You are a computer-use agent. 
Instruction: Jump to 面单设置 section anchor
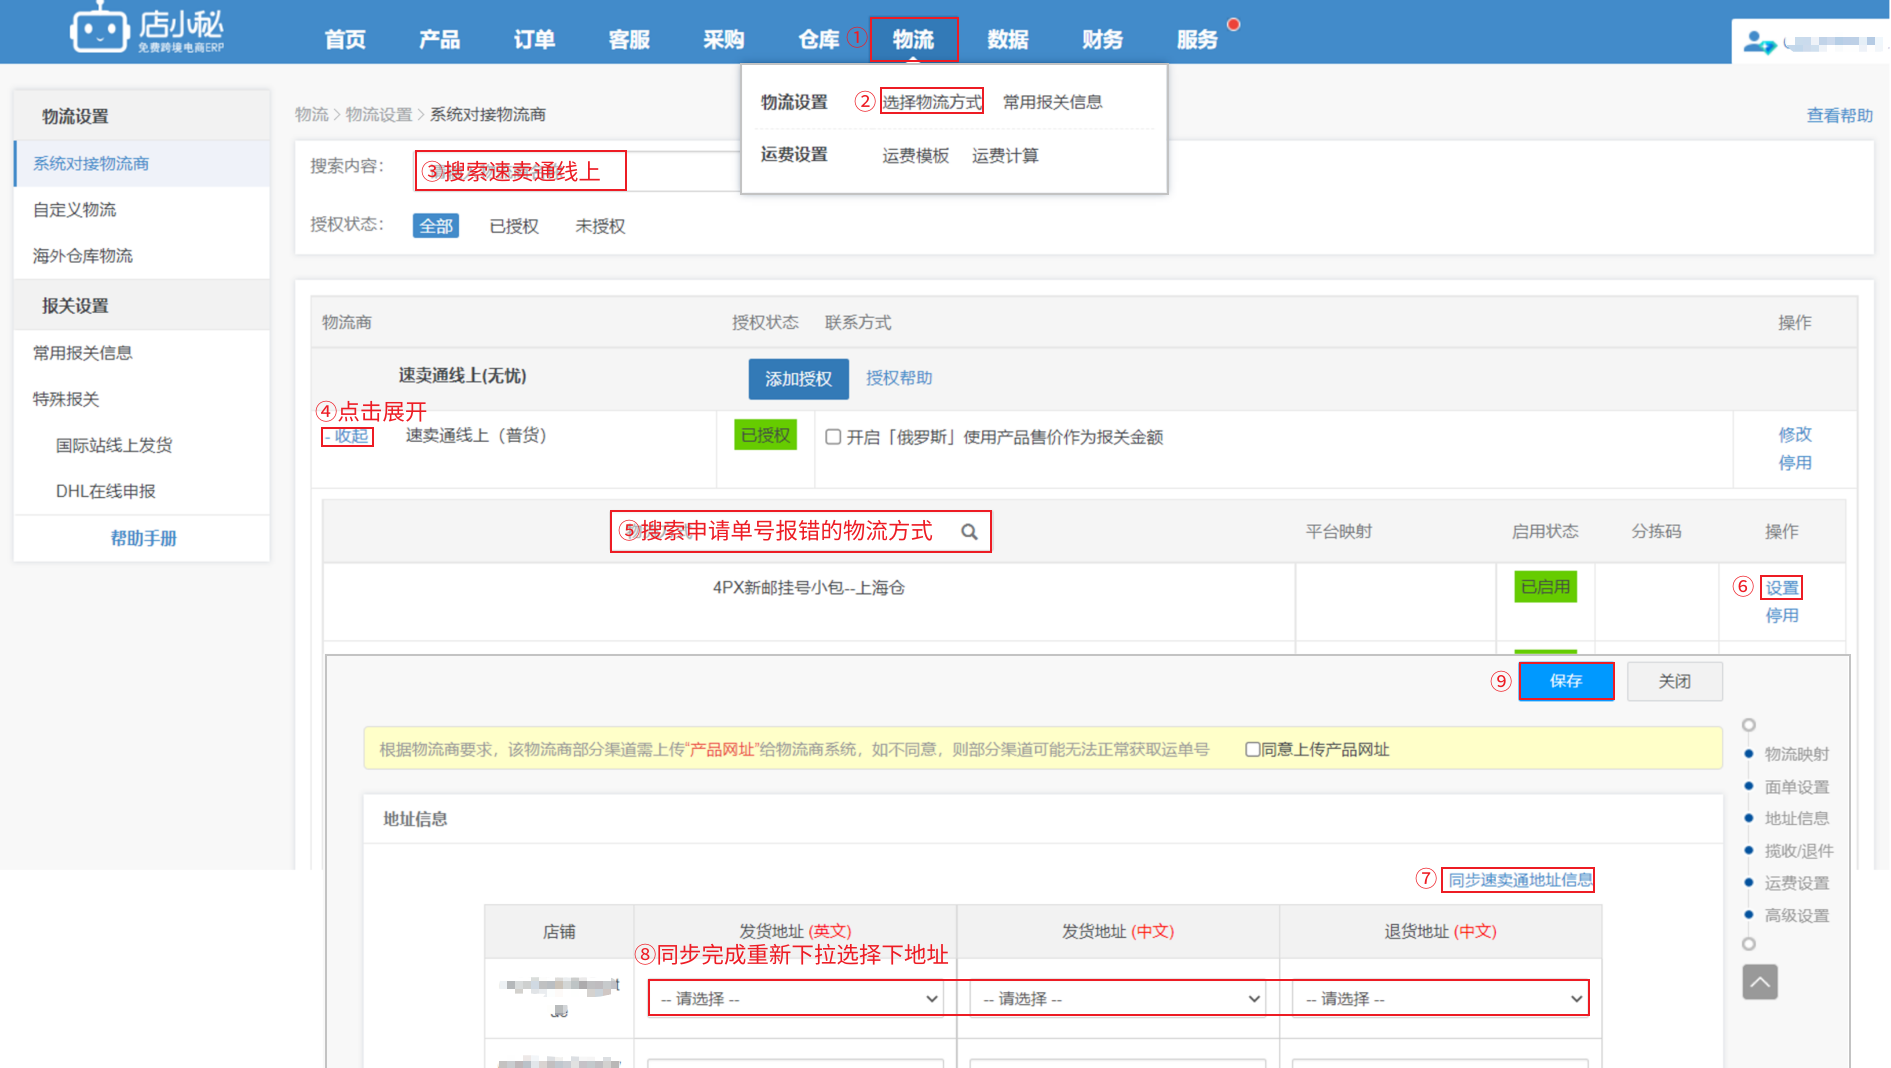(x=1796, y=787)
